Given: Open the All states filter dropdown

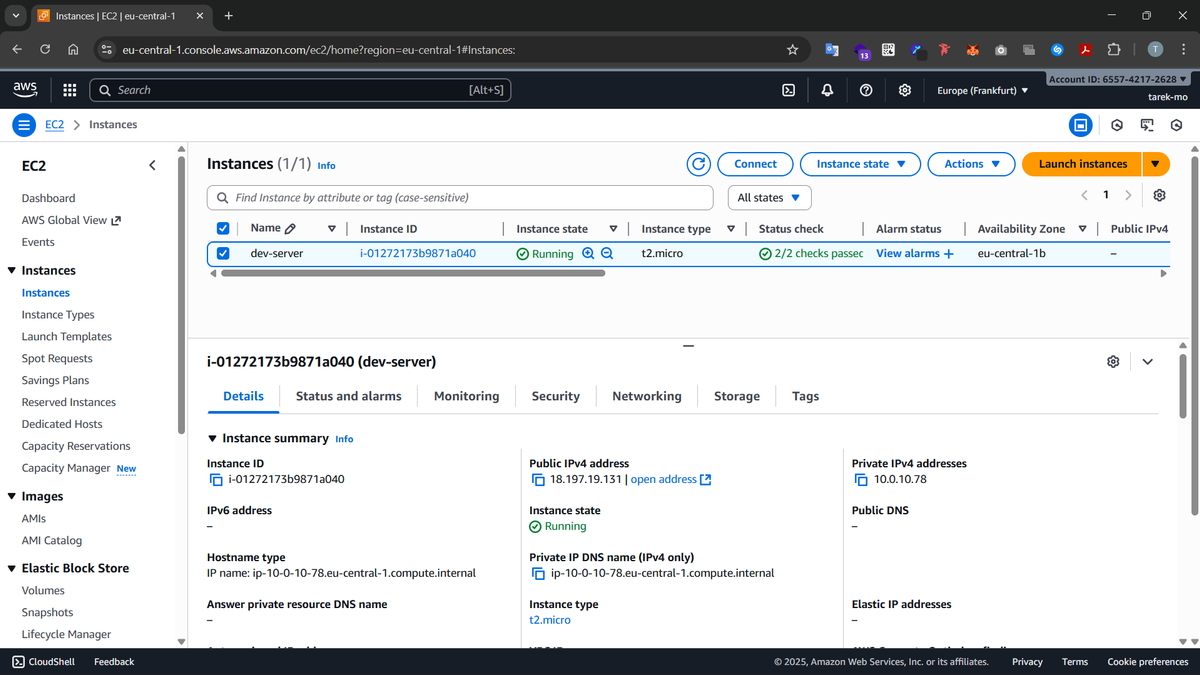Looking at the screenshot, I should [x=769, y=197].
